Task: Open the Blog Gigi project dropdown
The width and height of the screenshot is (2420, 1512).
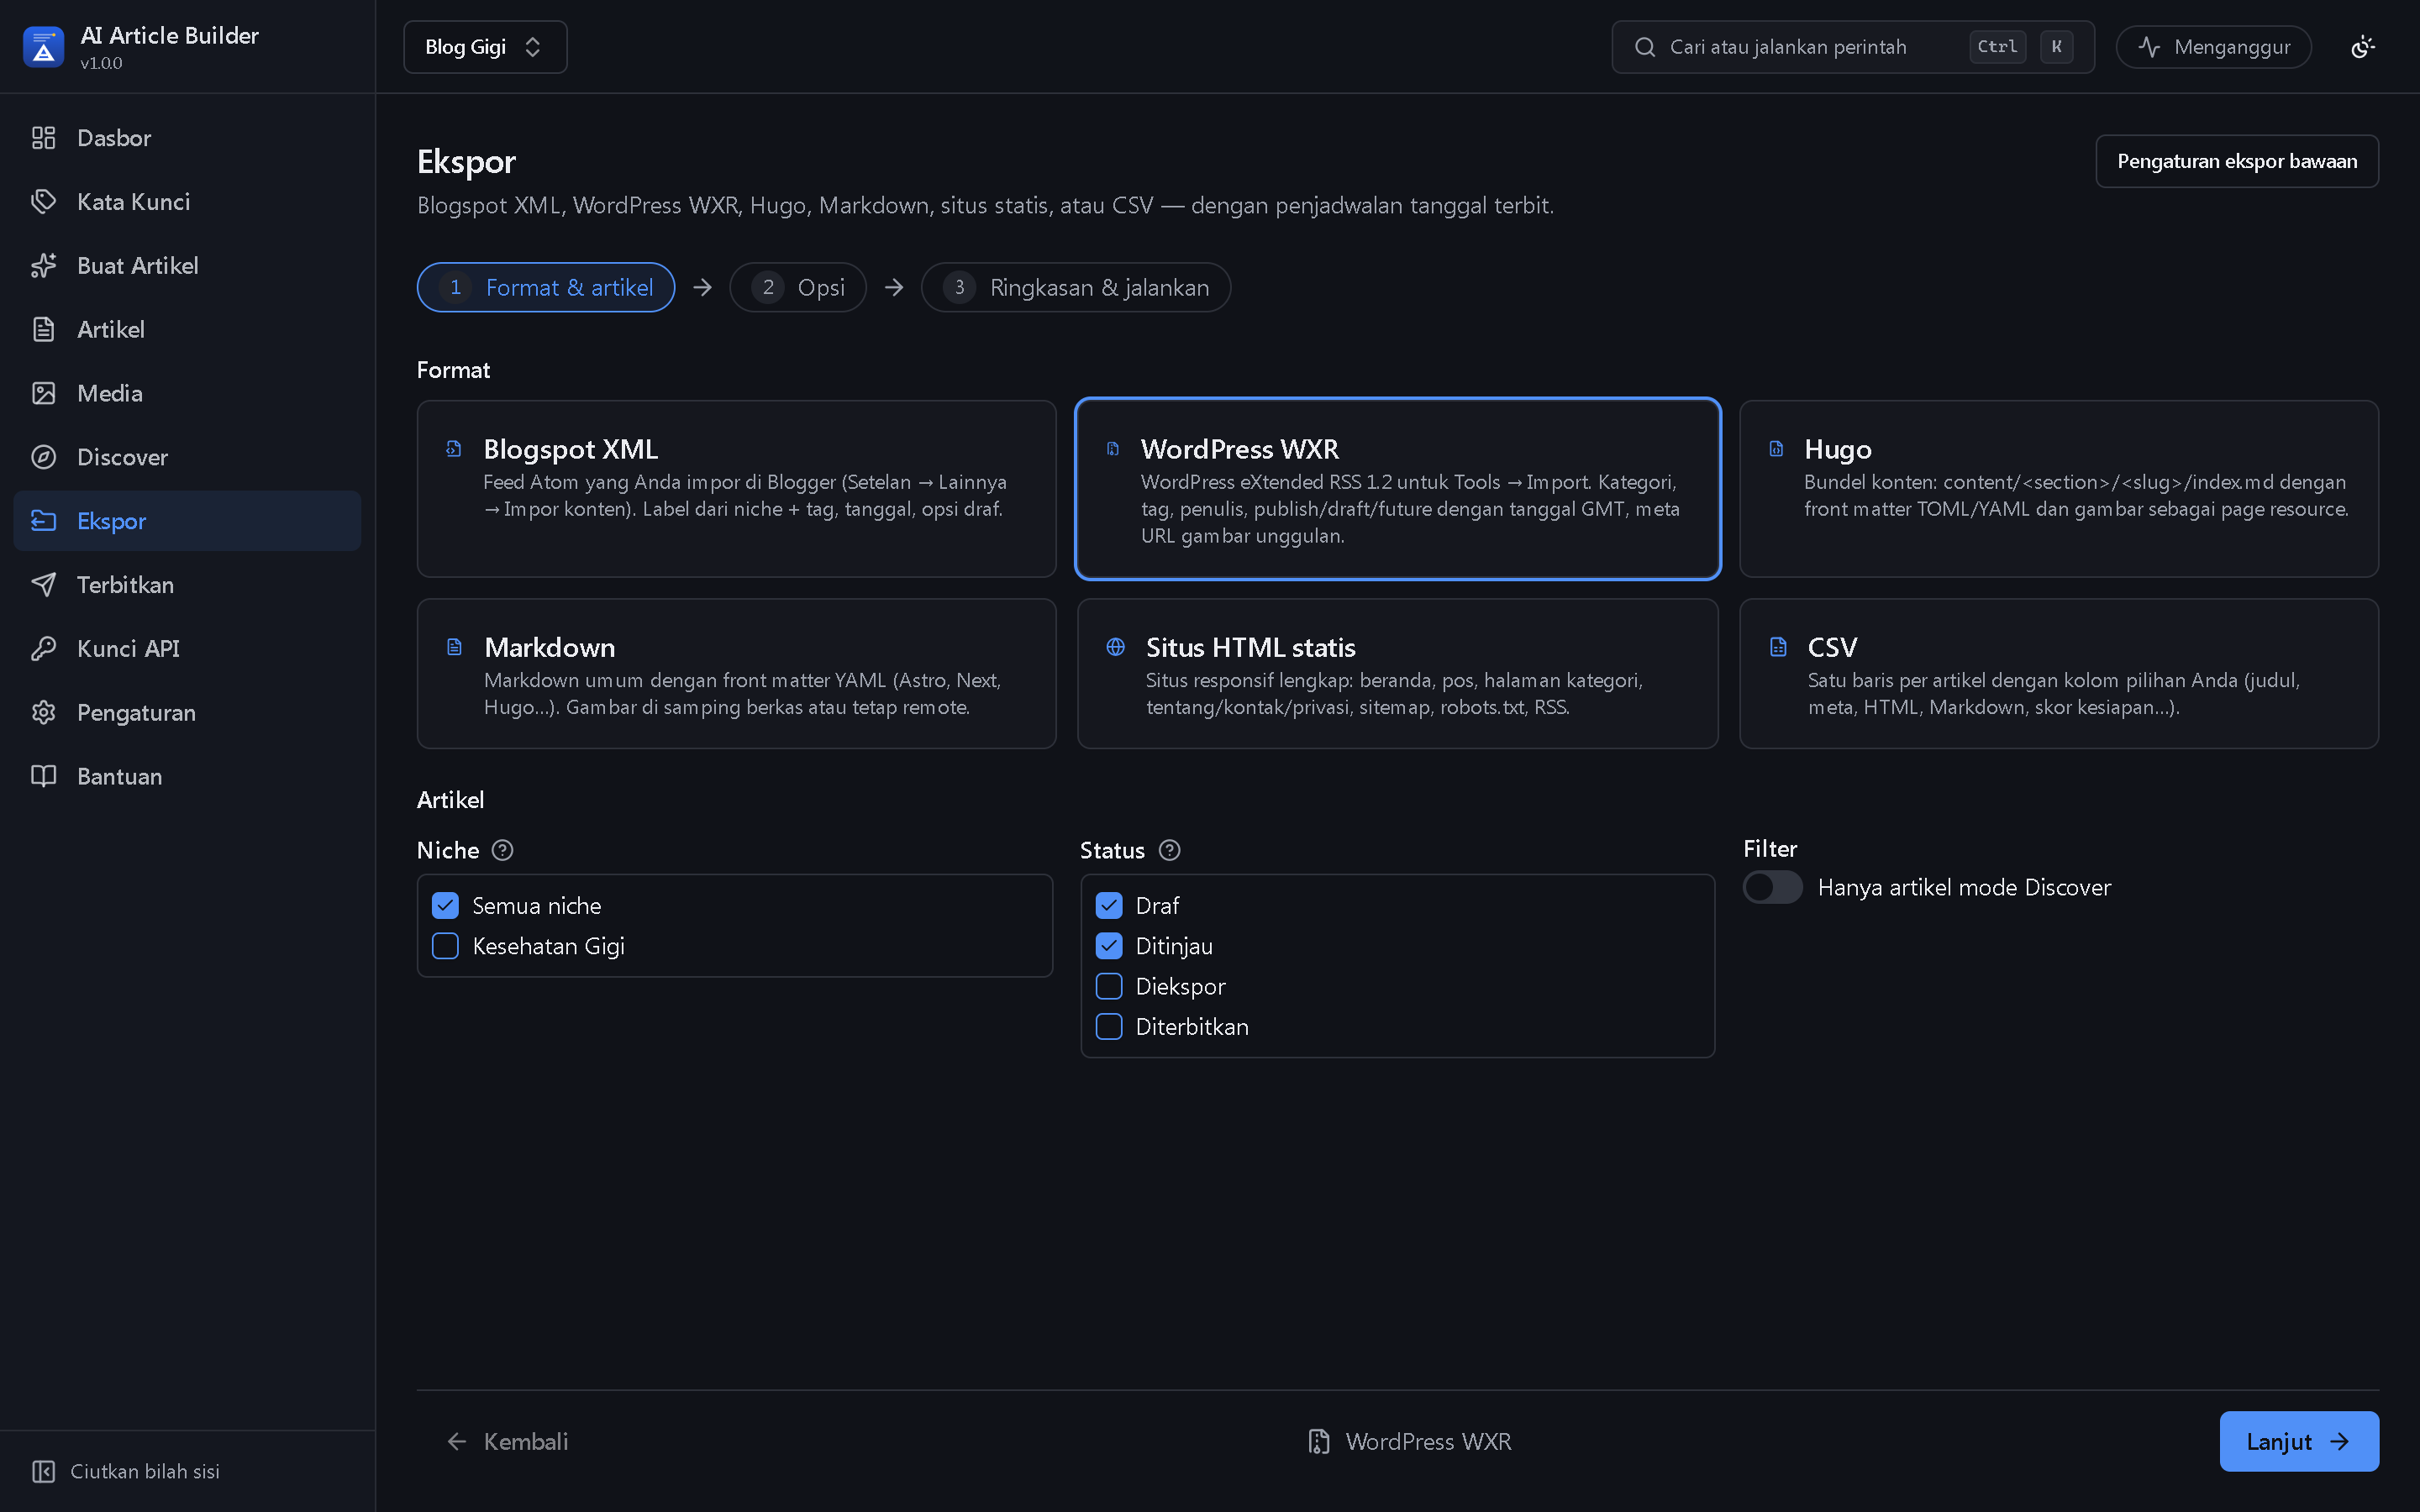Action: point(485,47)
